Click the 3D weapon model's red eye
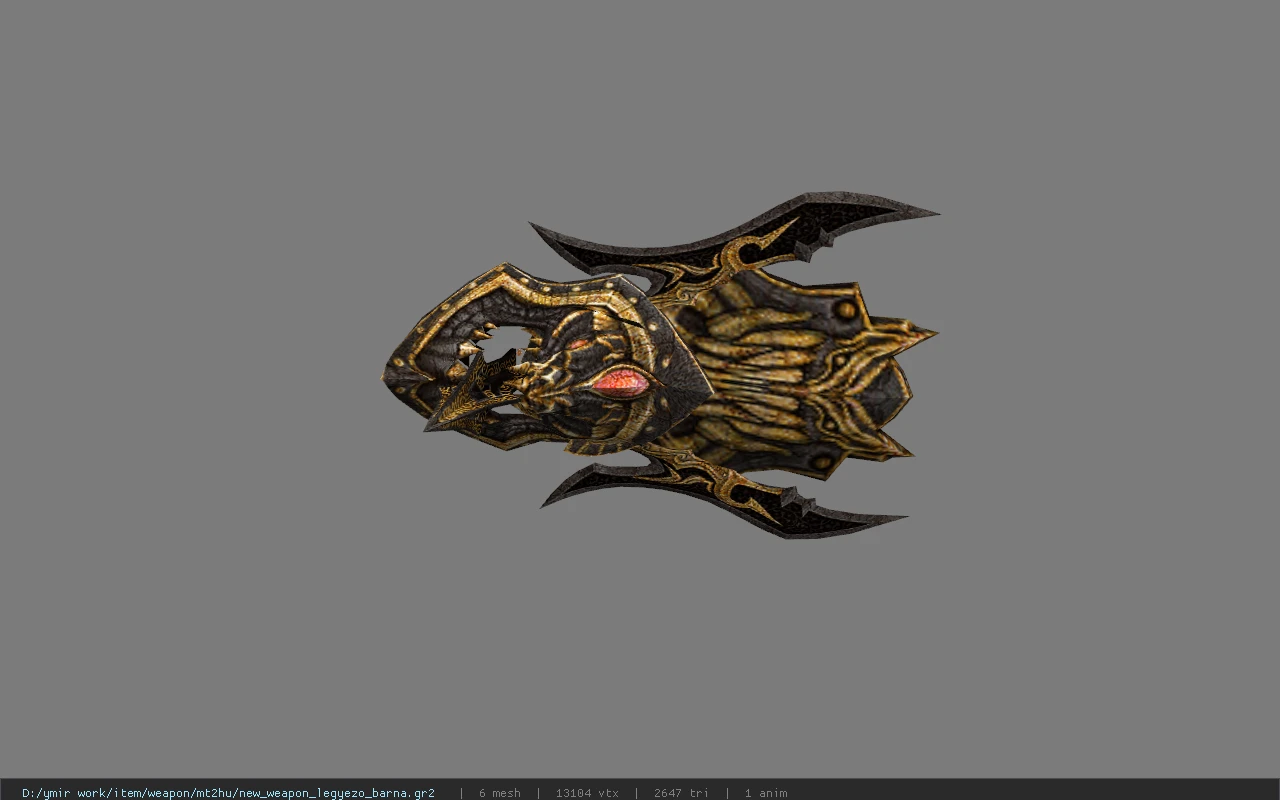 tap(622, 382)
